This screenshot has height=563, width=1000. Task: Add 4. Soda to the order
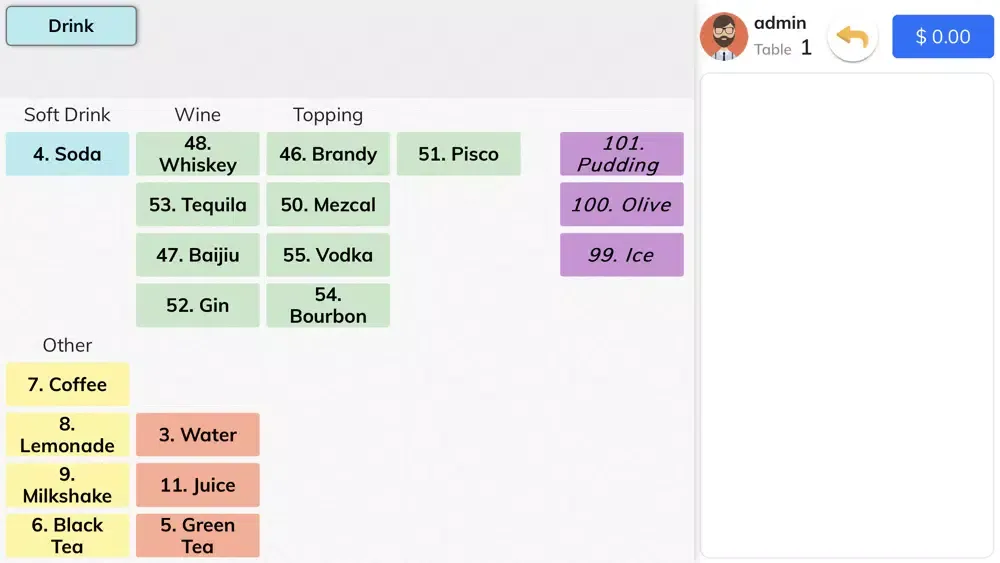pyautogui.click(x=67, y=154)
